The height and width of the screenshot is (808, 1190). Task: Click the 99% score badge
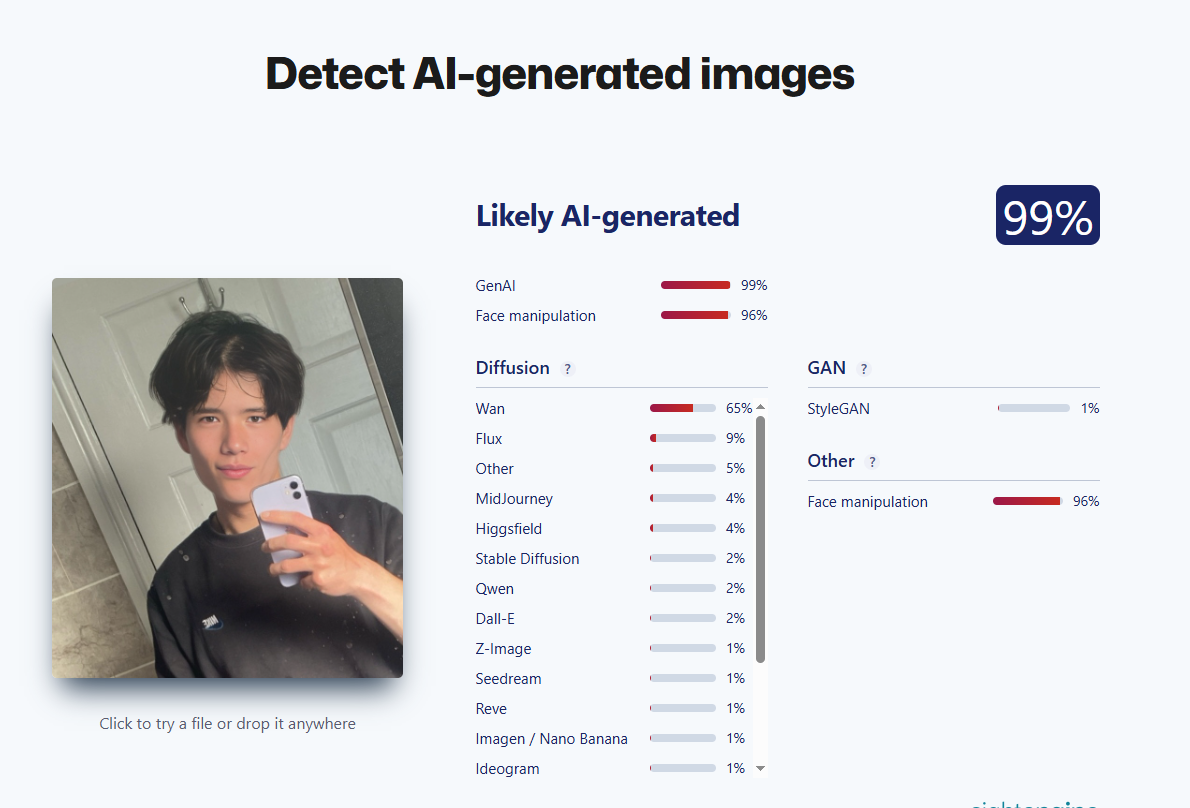tap(1047, 215)
